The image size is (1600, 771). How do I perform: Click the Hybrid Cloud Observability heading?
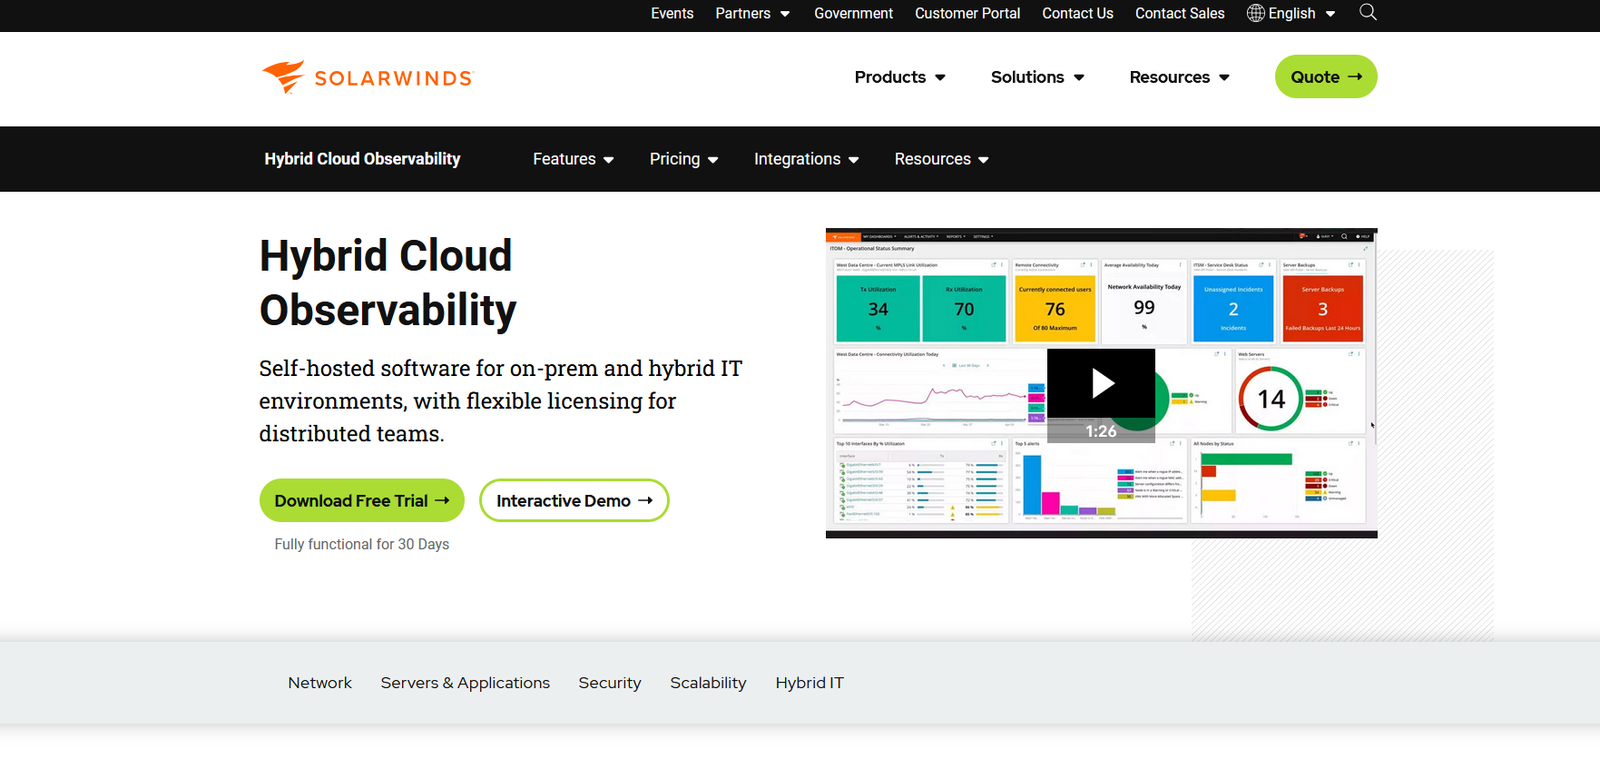point(388,283)
